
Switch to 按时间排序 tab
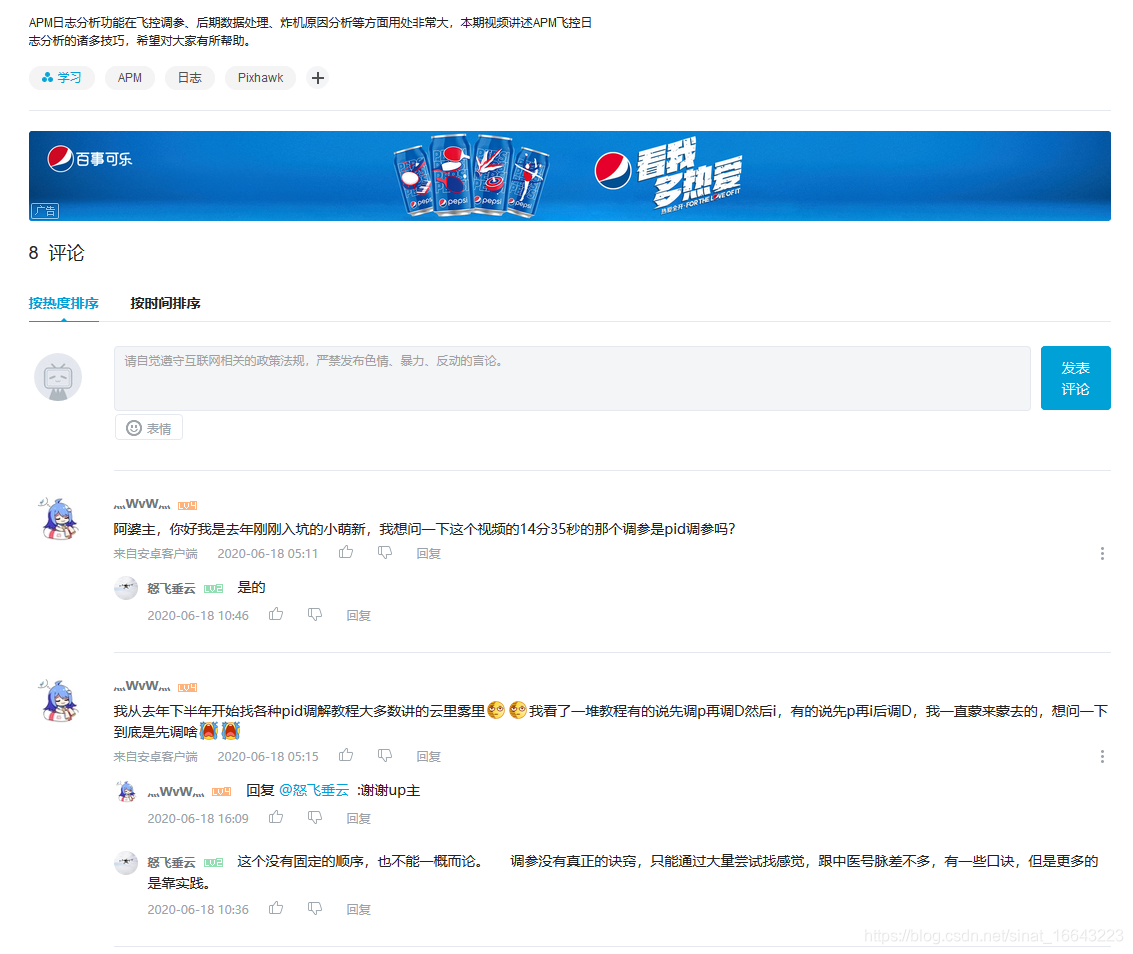165,303
